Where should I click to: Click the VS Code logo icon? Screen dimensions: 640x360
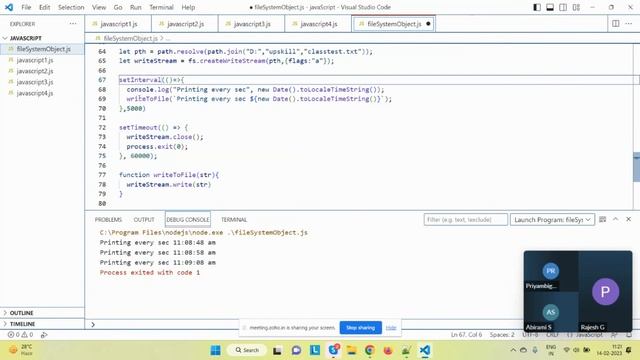click(x=9, y=7)
